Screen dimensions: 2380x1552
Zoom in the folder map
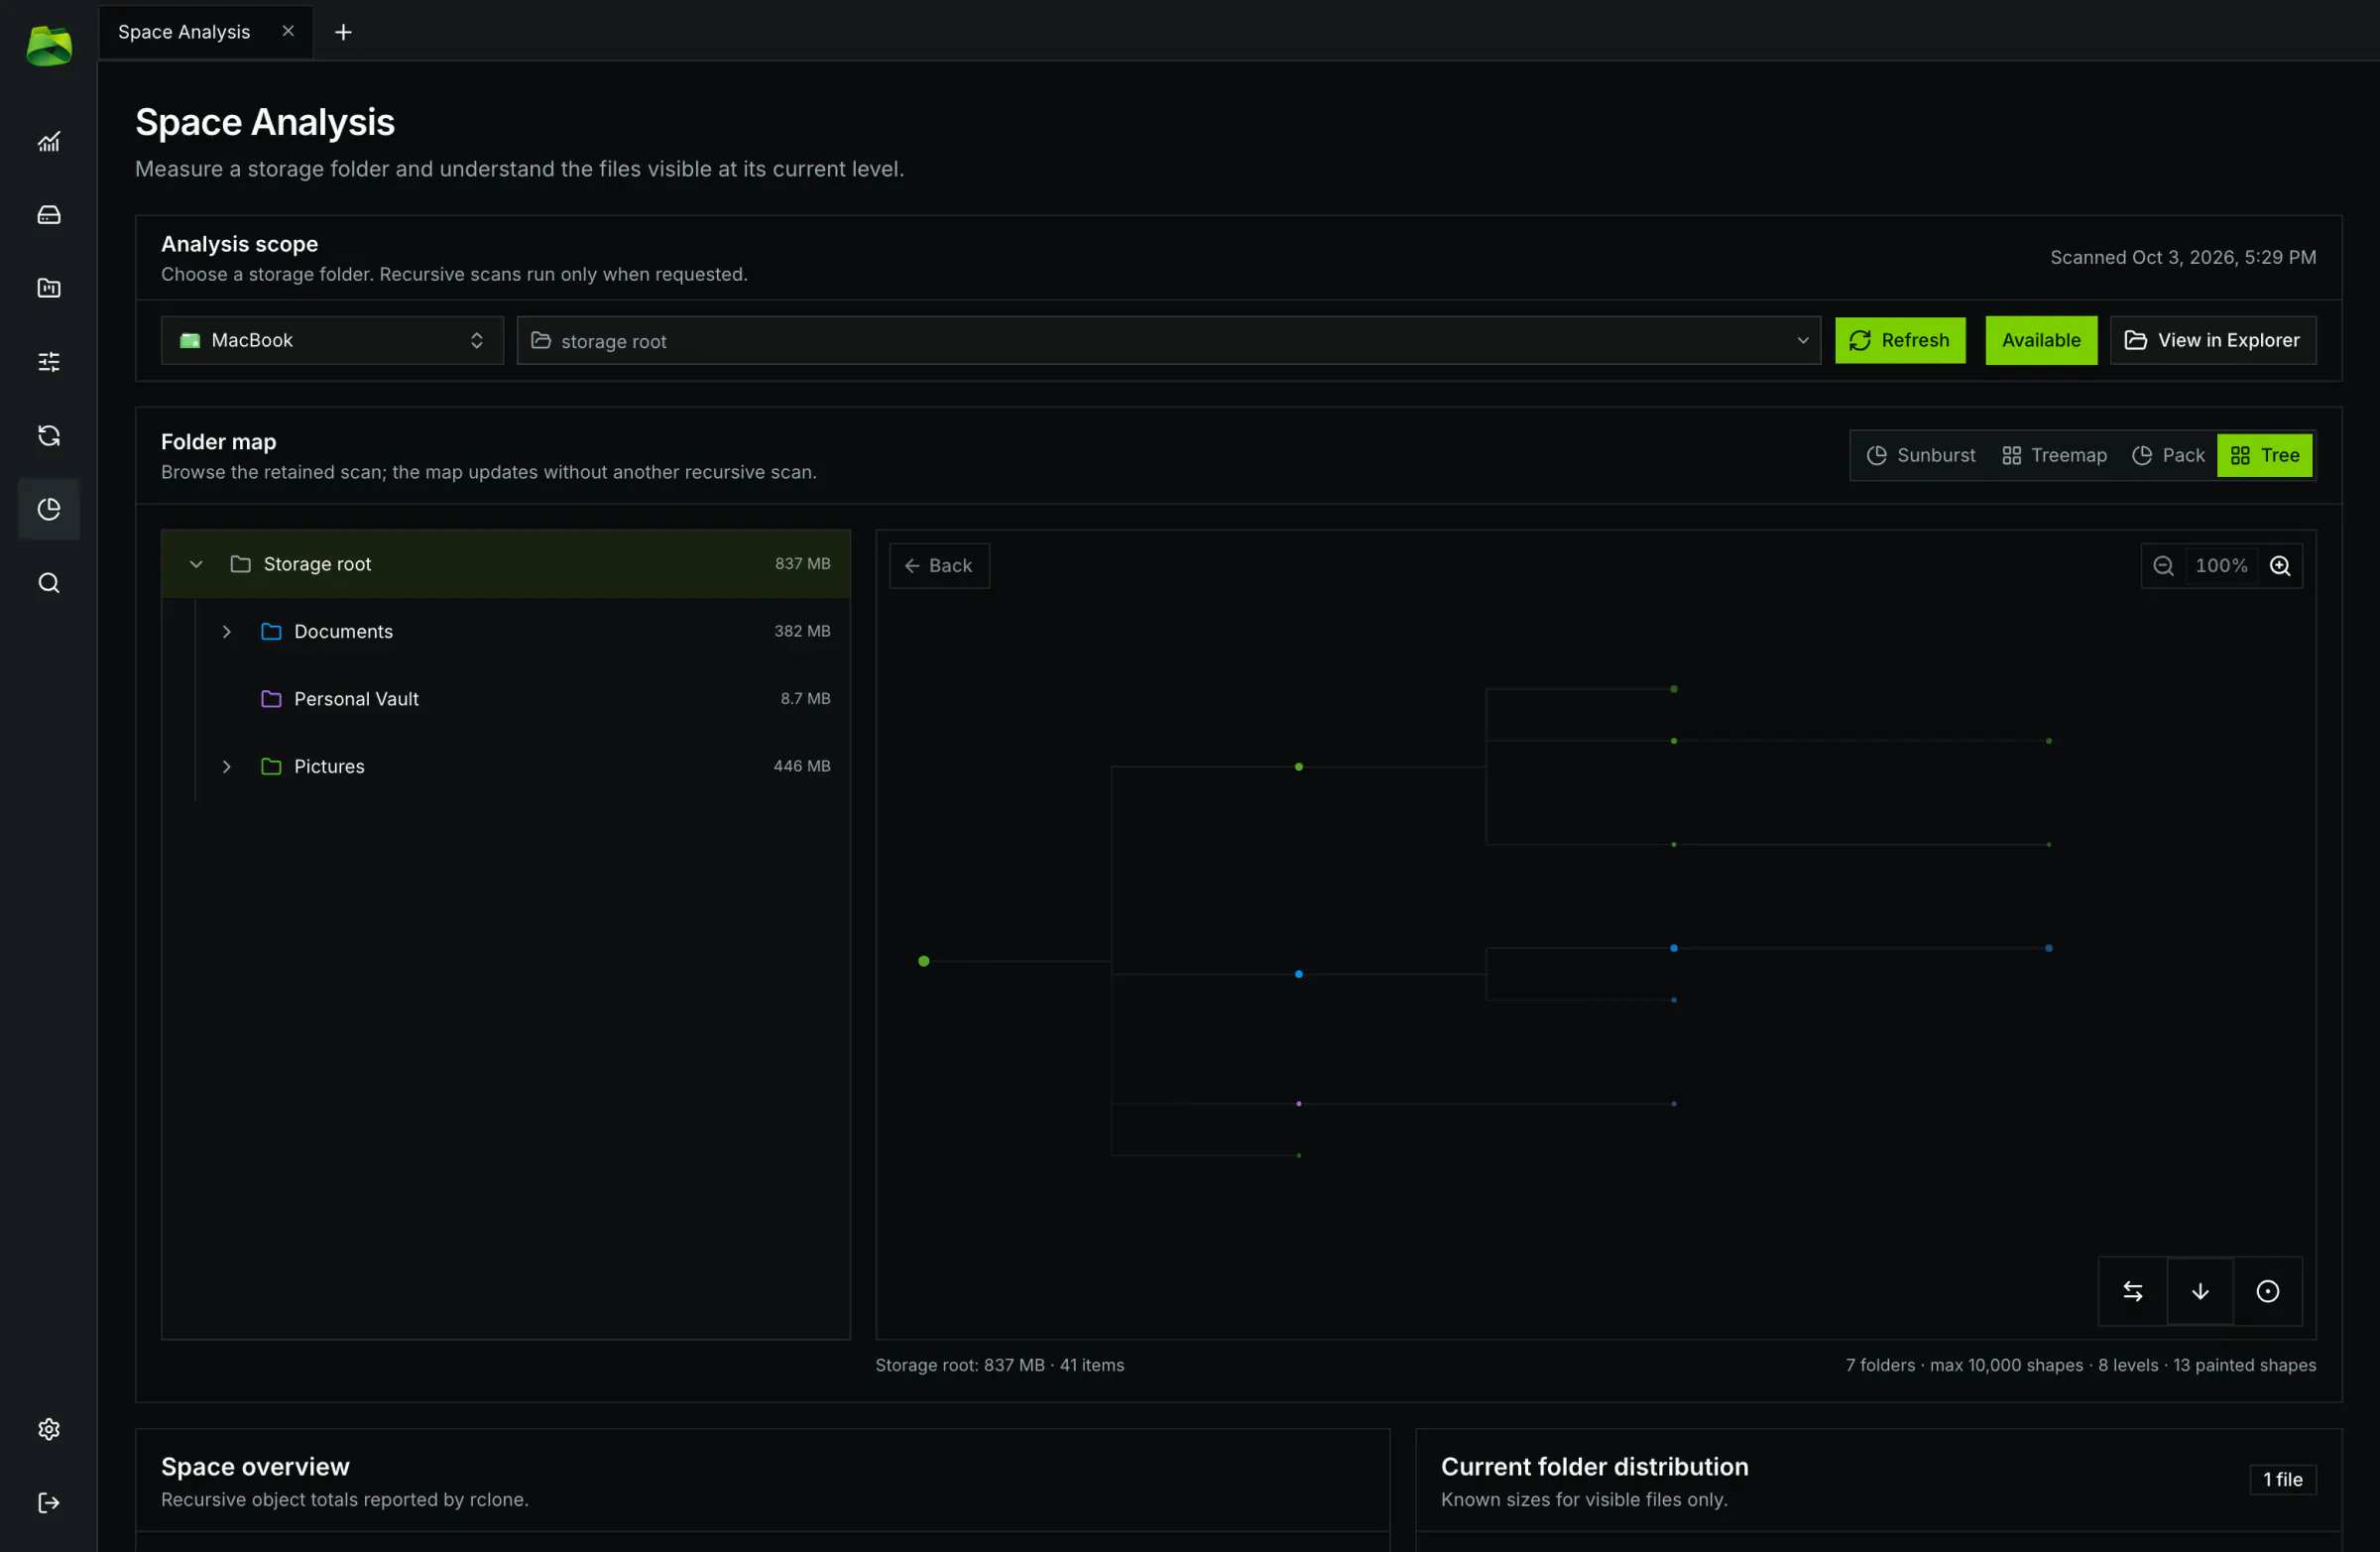(2280, 566)
